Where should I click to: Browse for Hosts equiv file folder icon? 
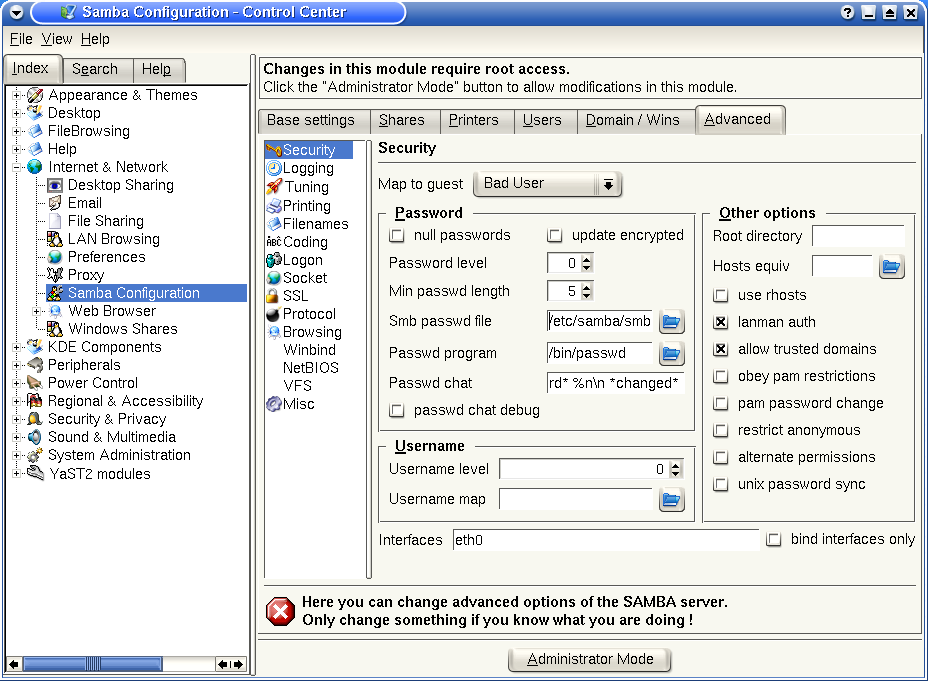(x=891, y=267)
